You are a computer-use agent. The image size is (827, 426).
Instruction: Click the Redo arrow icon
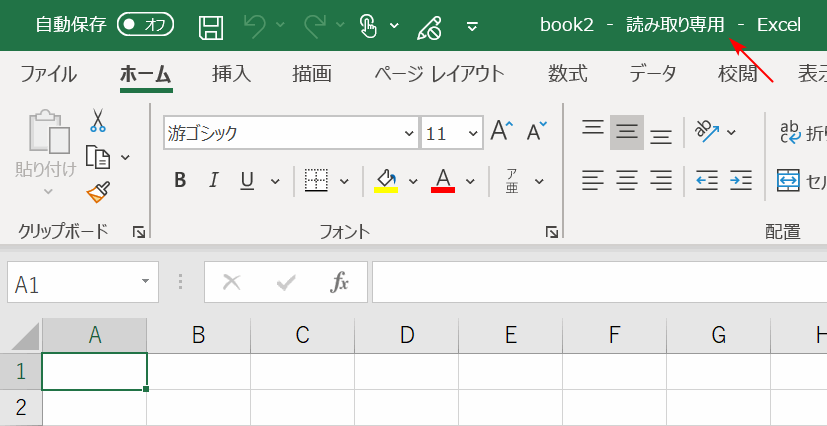317,26
